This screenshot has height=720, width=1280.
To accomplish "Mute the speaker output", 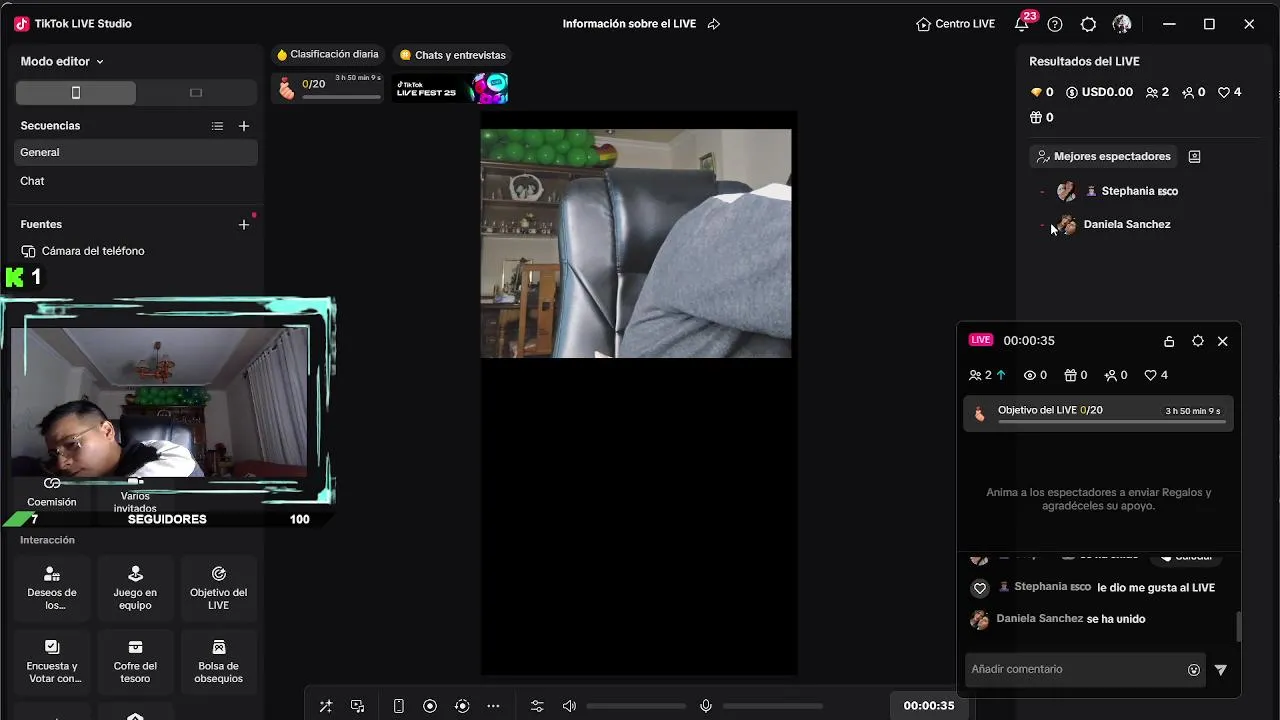I will point(569,706).
